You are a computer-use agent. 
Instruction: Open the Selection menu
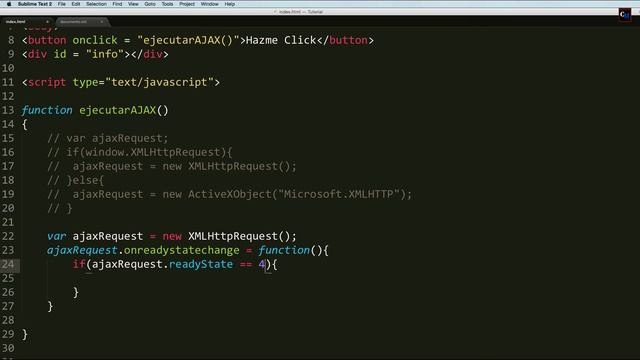(x=96, y=4)
